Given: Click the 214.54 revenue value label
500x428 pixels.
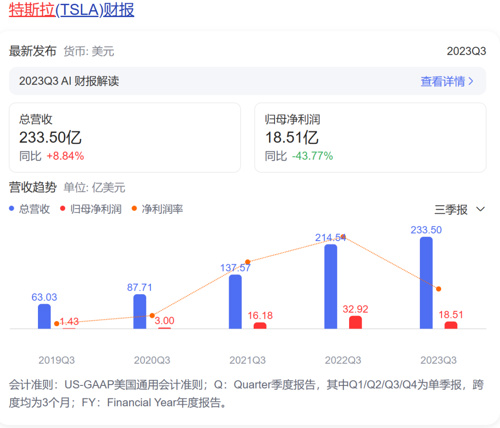Looking at the screenshot, I should tap(330, 237).
